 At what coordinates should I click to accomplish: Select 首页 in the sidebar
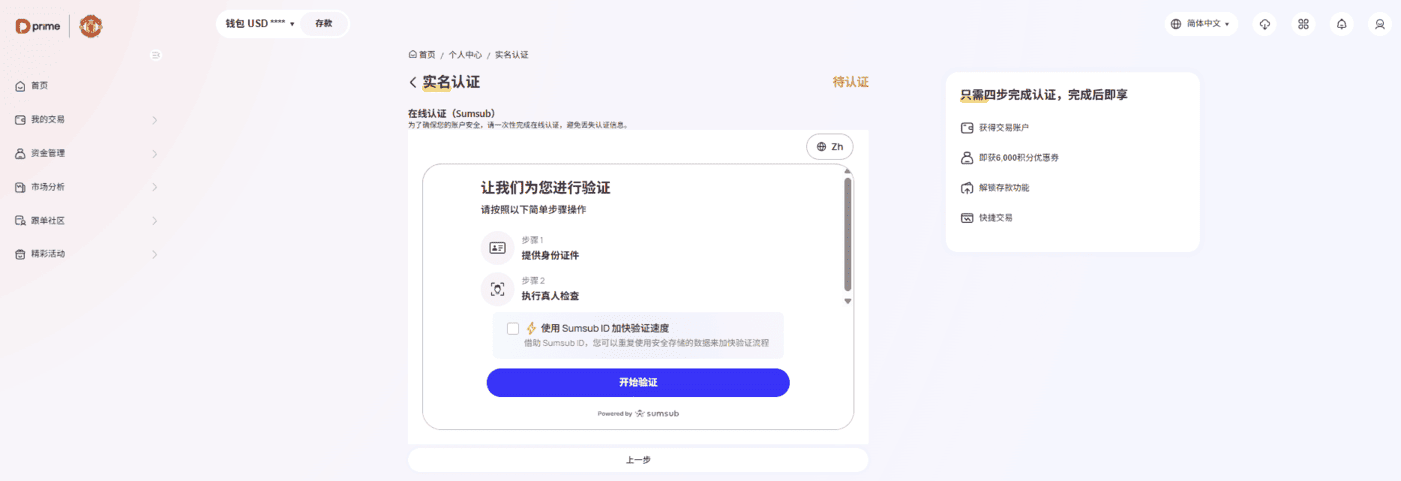point(40,86)
